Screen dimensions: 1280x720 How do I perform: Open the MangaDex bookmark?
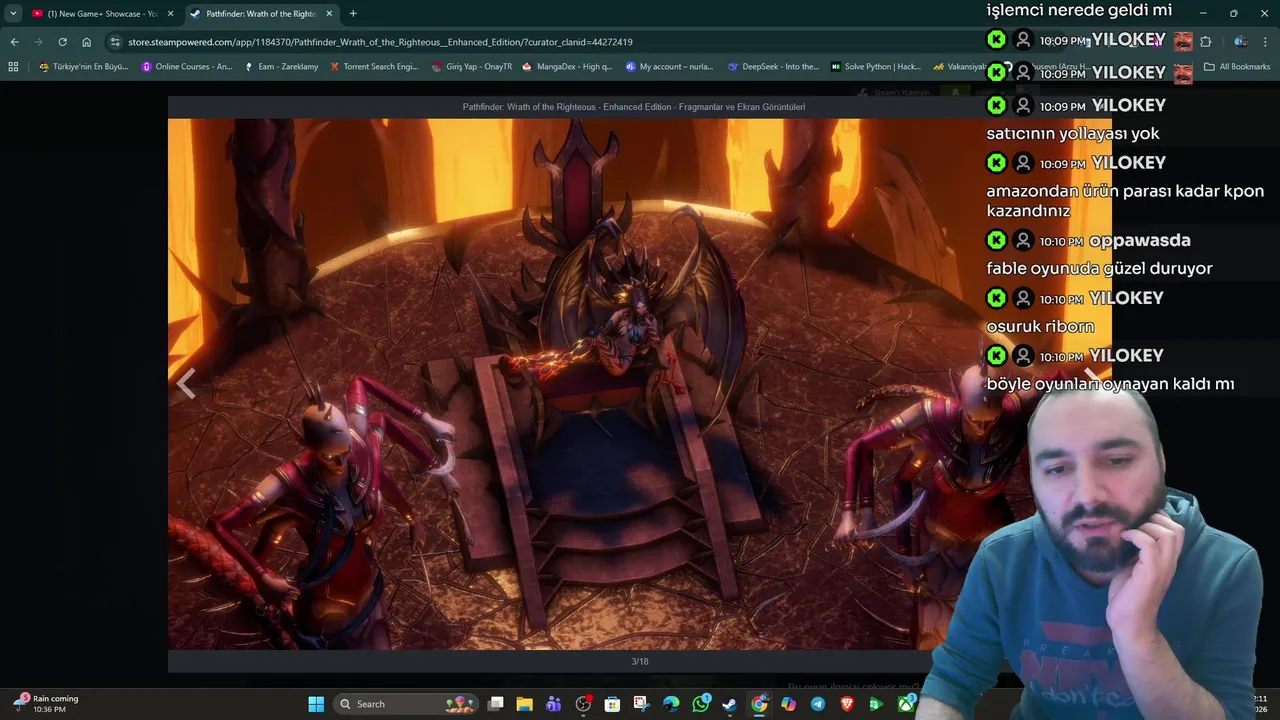pos(567,67)
